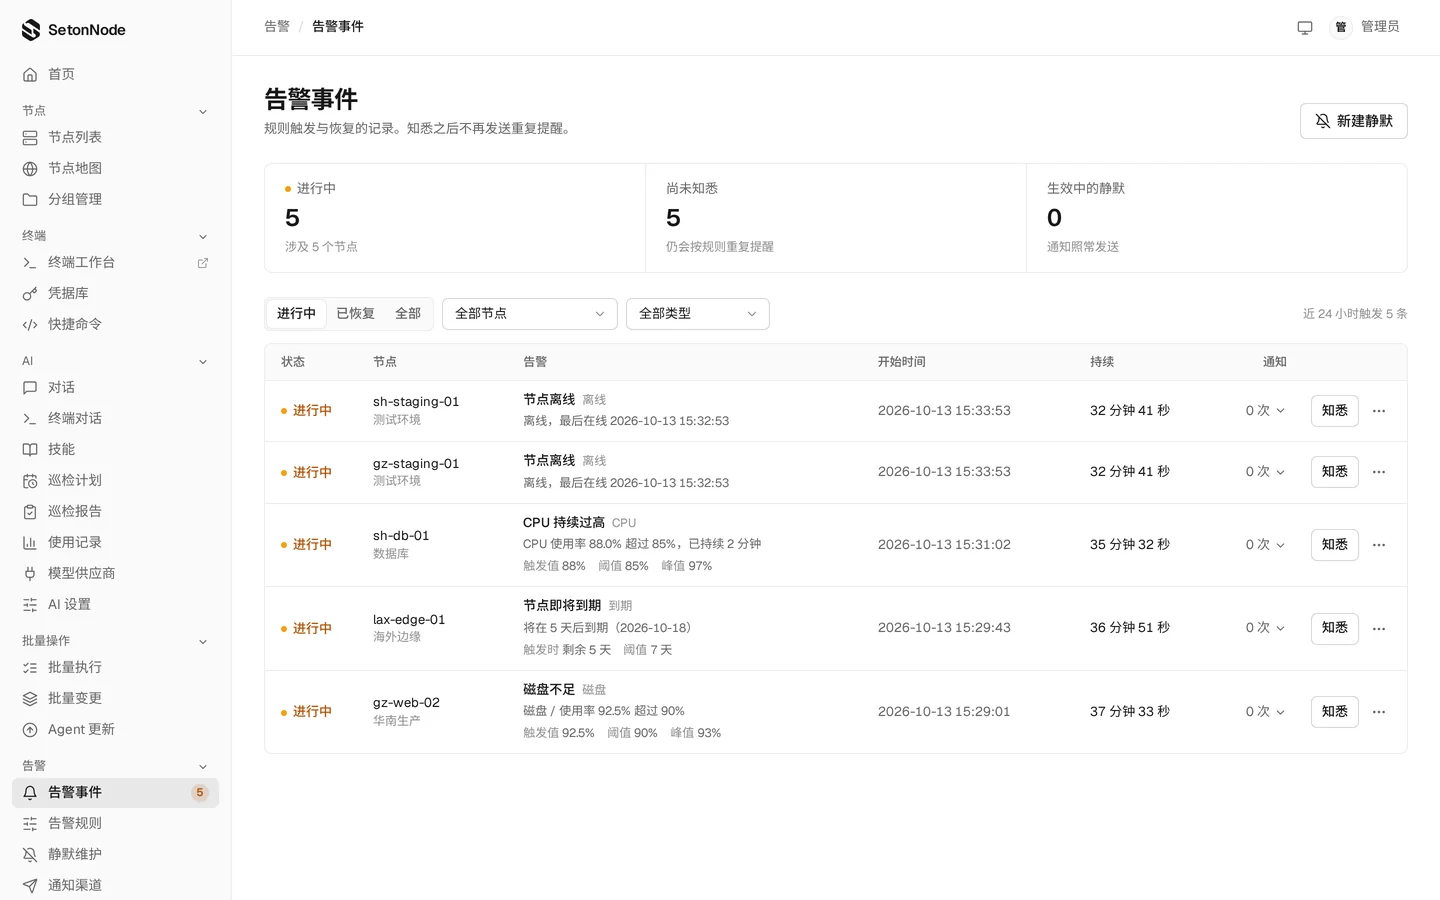Open 分组管理 folder icon
1440x900 pixels.
click(x=30, y=200)
